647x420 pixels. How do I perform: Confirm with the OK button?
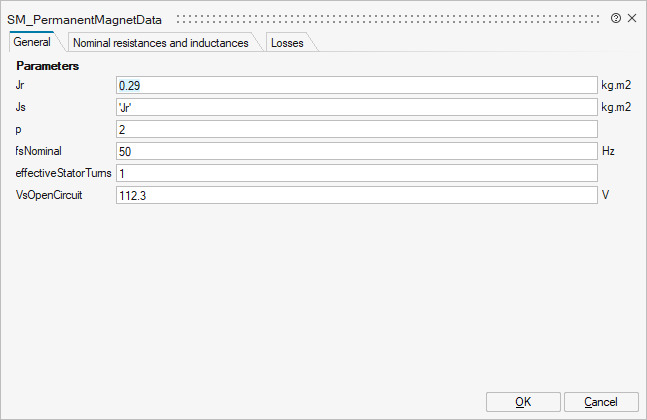(x=523, y=402)
